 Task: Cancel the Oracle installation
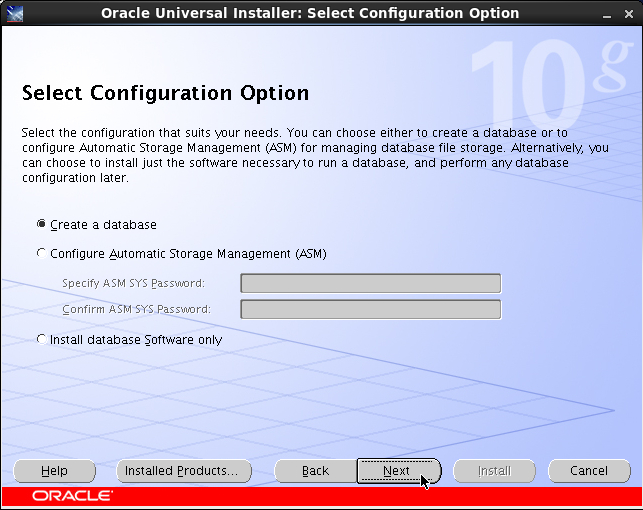(589, 471)
